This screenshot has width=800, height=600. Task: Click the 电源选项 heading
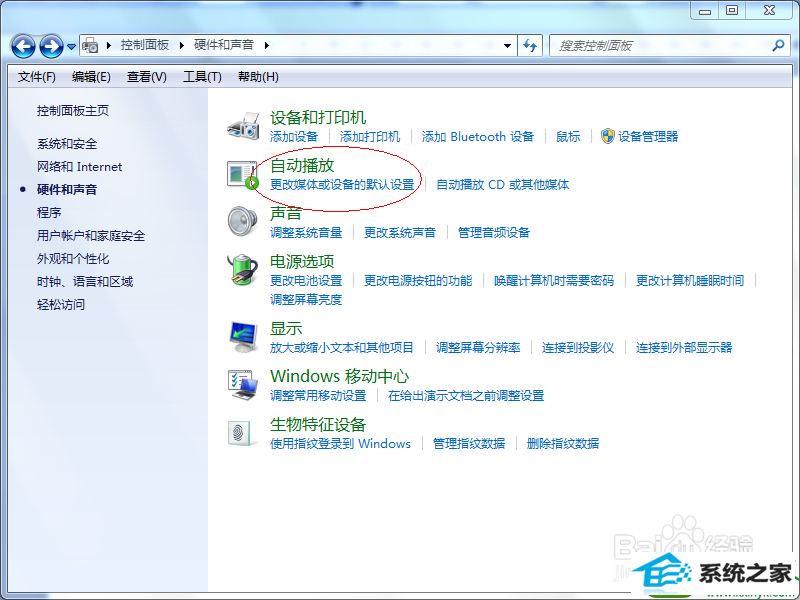(x=302, y=261)
